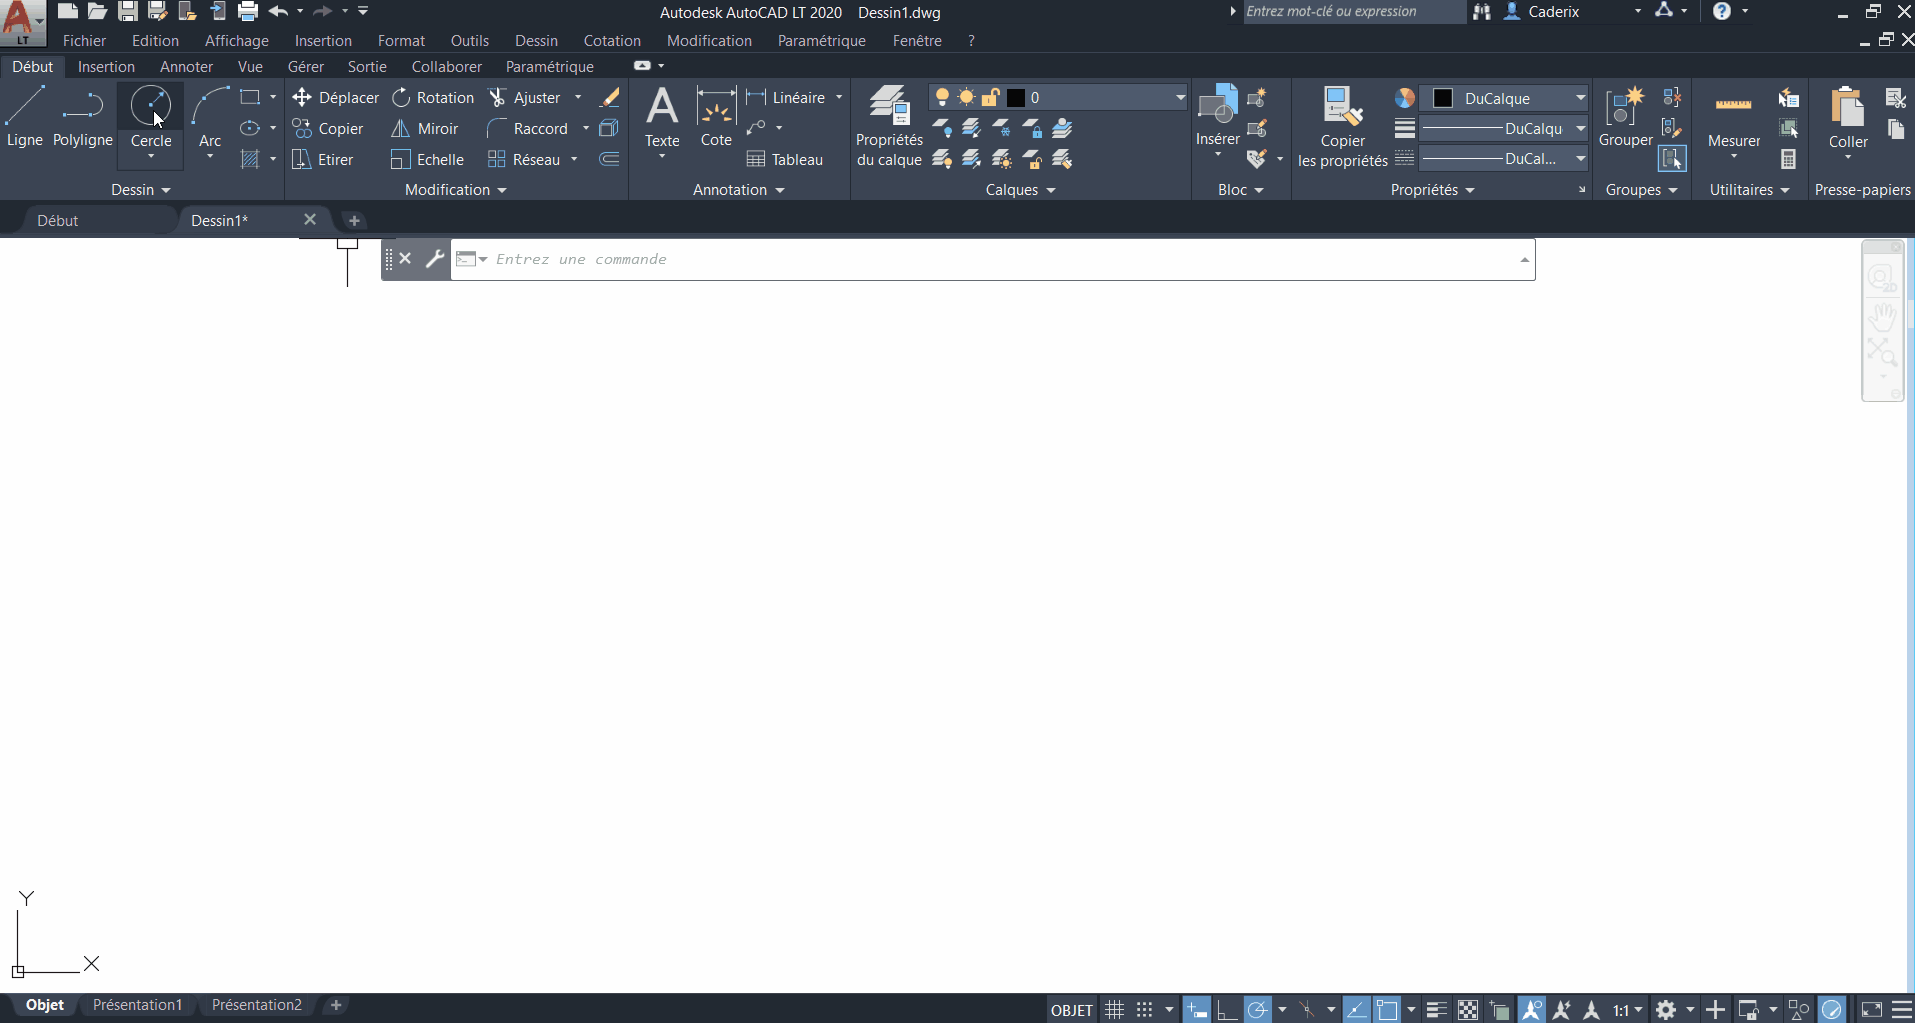Click the Grouper button
1915x1023 pixels.
[1625, 120]
